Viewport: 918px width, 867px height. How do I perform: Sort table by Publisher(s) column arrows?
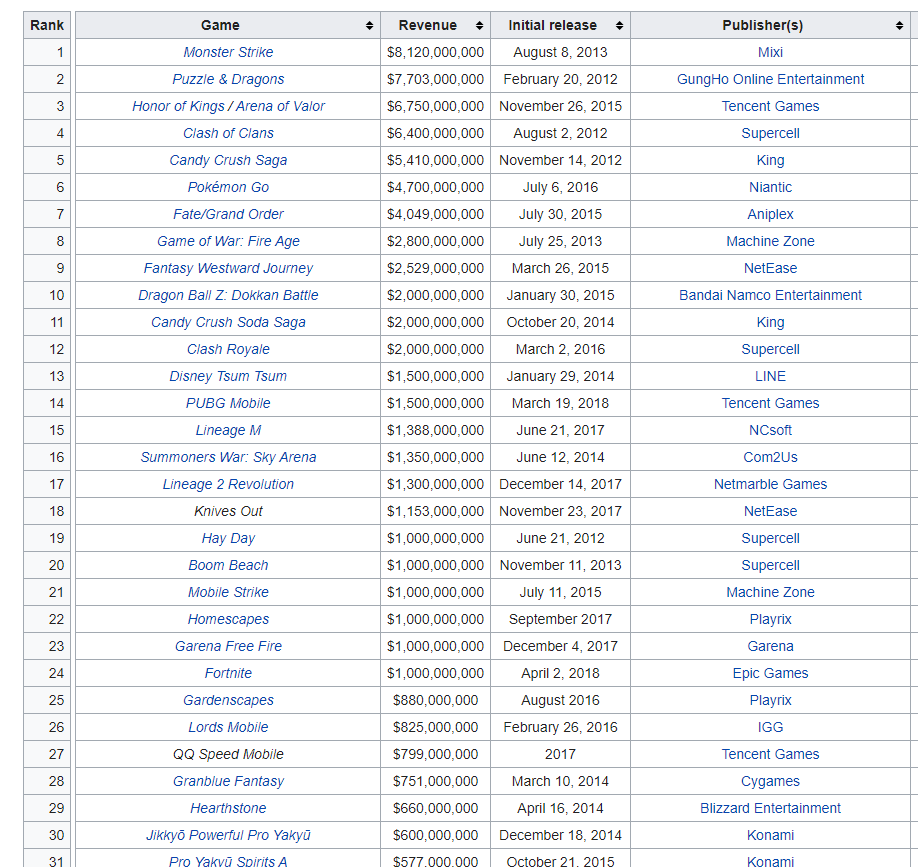click(x=899, y=25)
